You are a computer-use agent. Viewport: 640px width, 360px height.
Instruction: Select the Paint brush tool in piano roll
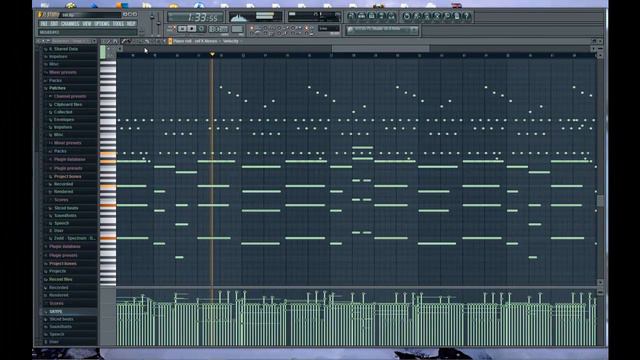click(x=128, y=41)
